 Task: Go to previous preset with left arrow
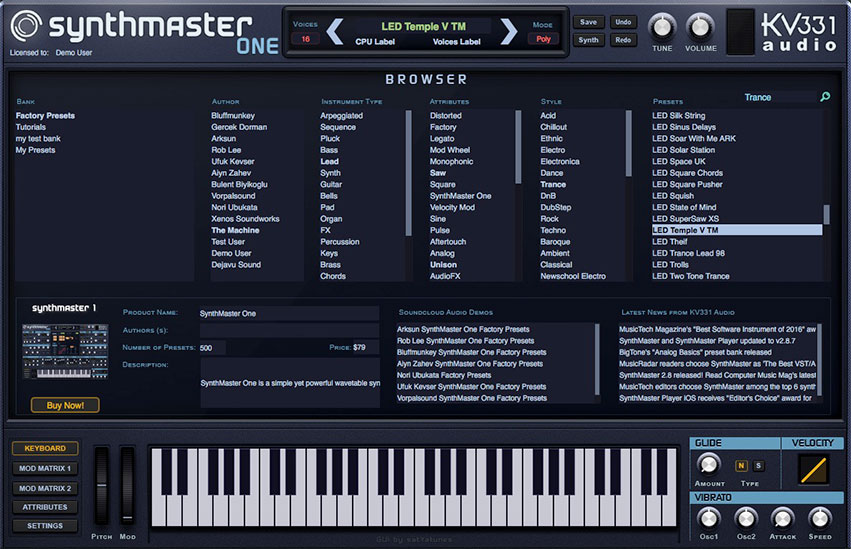pyautogui.click(x=335, y=32)
